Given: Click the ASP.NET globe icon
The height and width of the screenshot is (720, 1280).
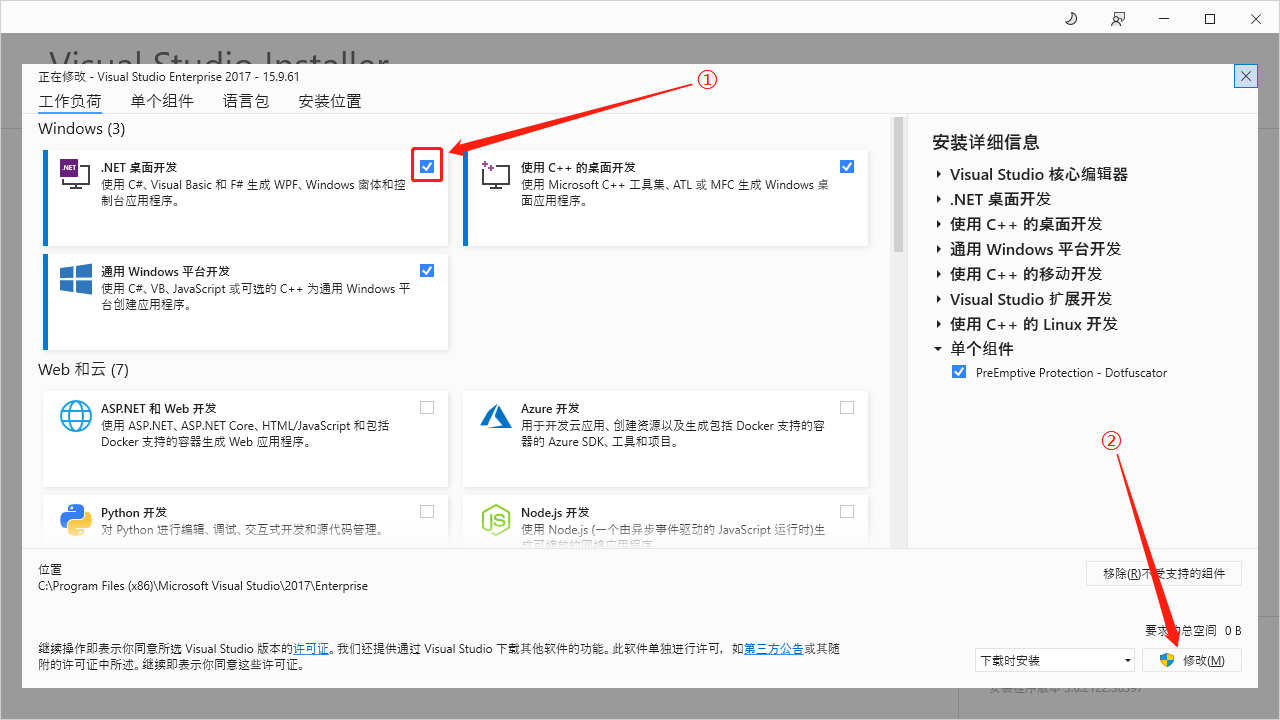Looking at the screenshot, I should click(76, 415).
